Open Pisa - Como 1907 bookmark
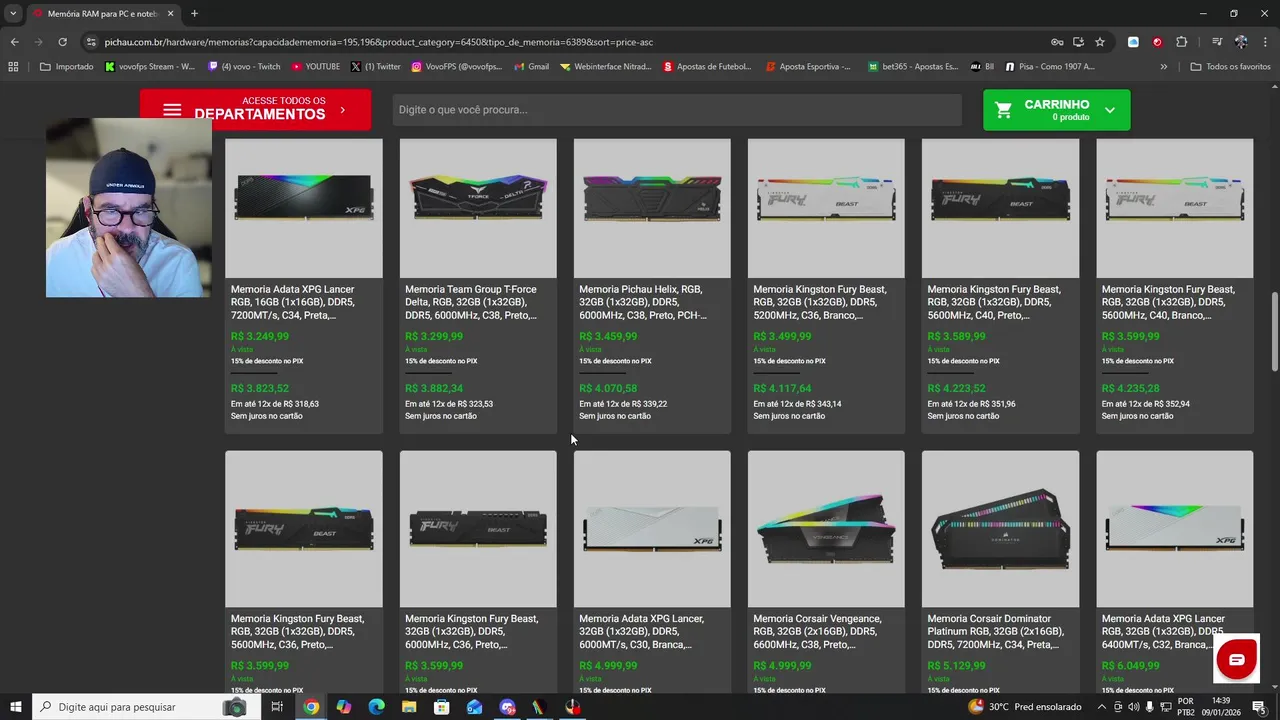Viewport: 1280px width, 720px height. pos(1049,67)
